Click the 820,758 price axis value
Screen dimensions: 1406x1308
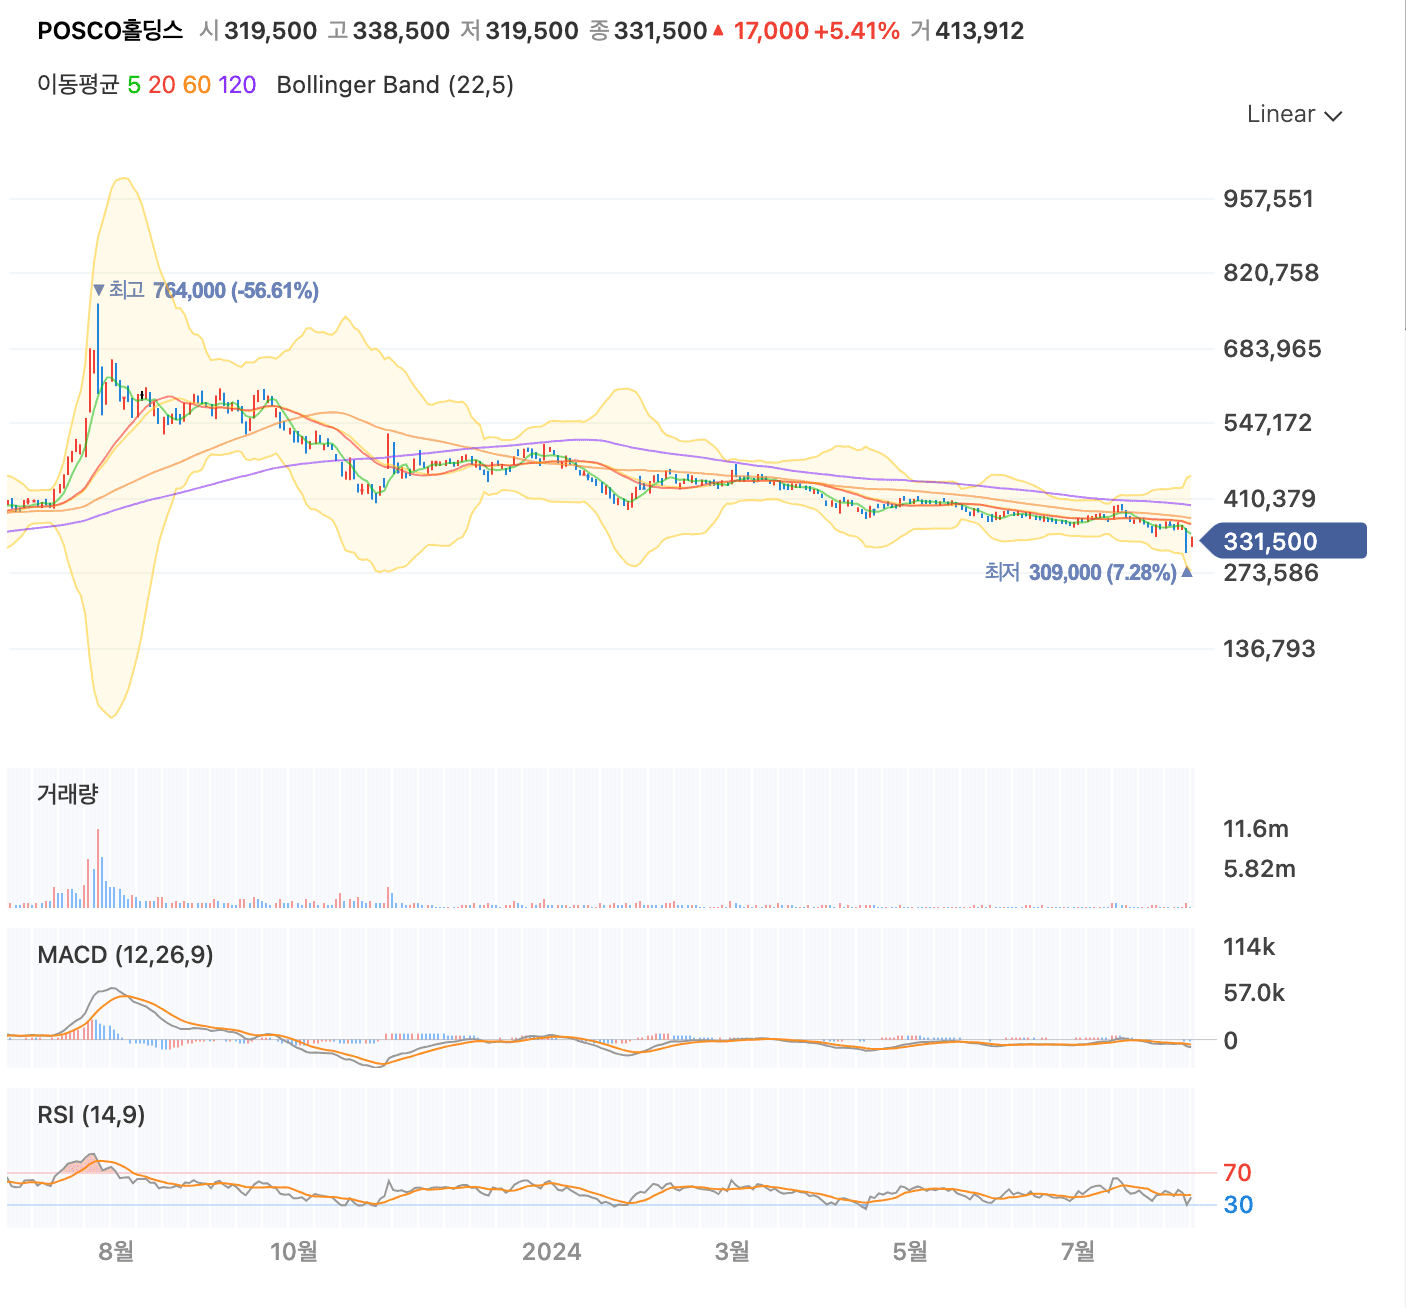tap(1271, 272)
